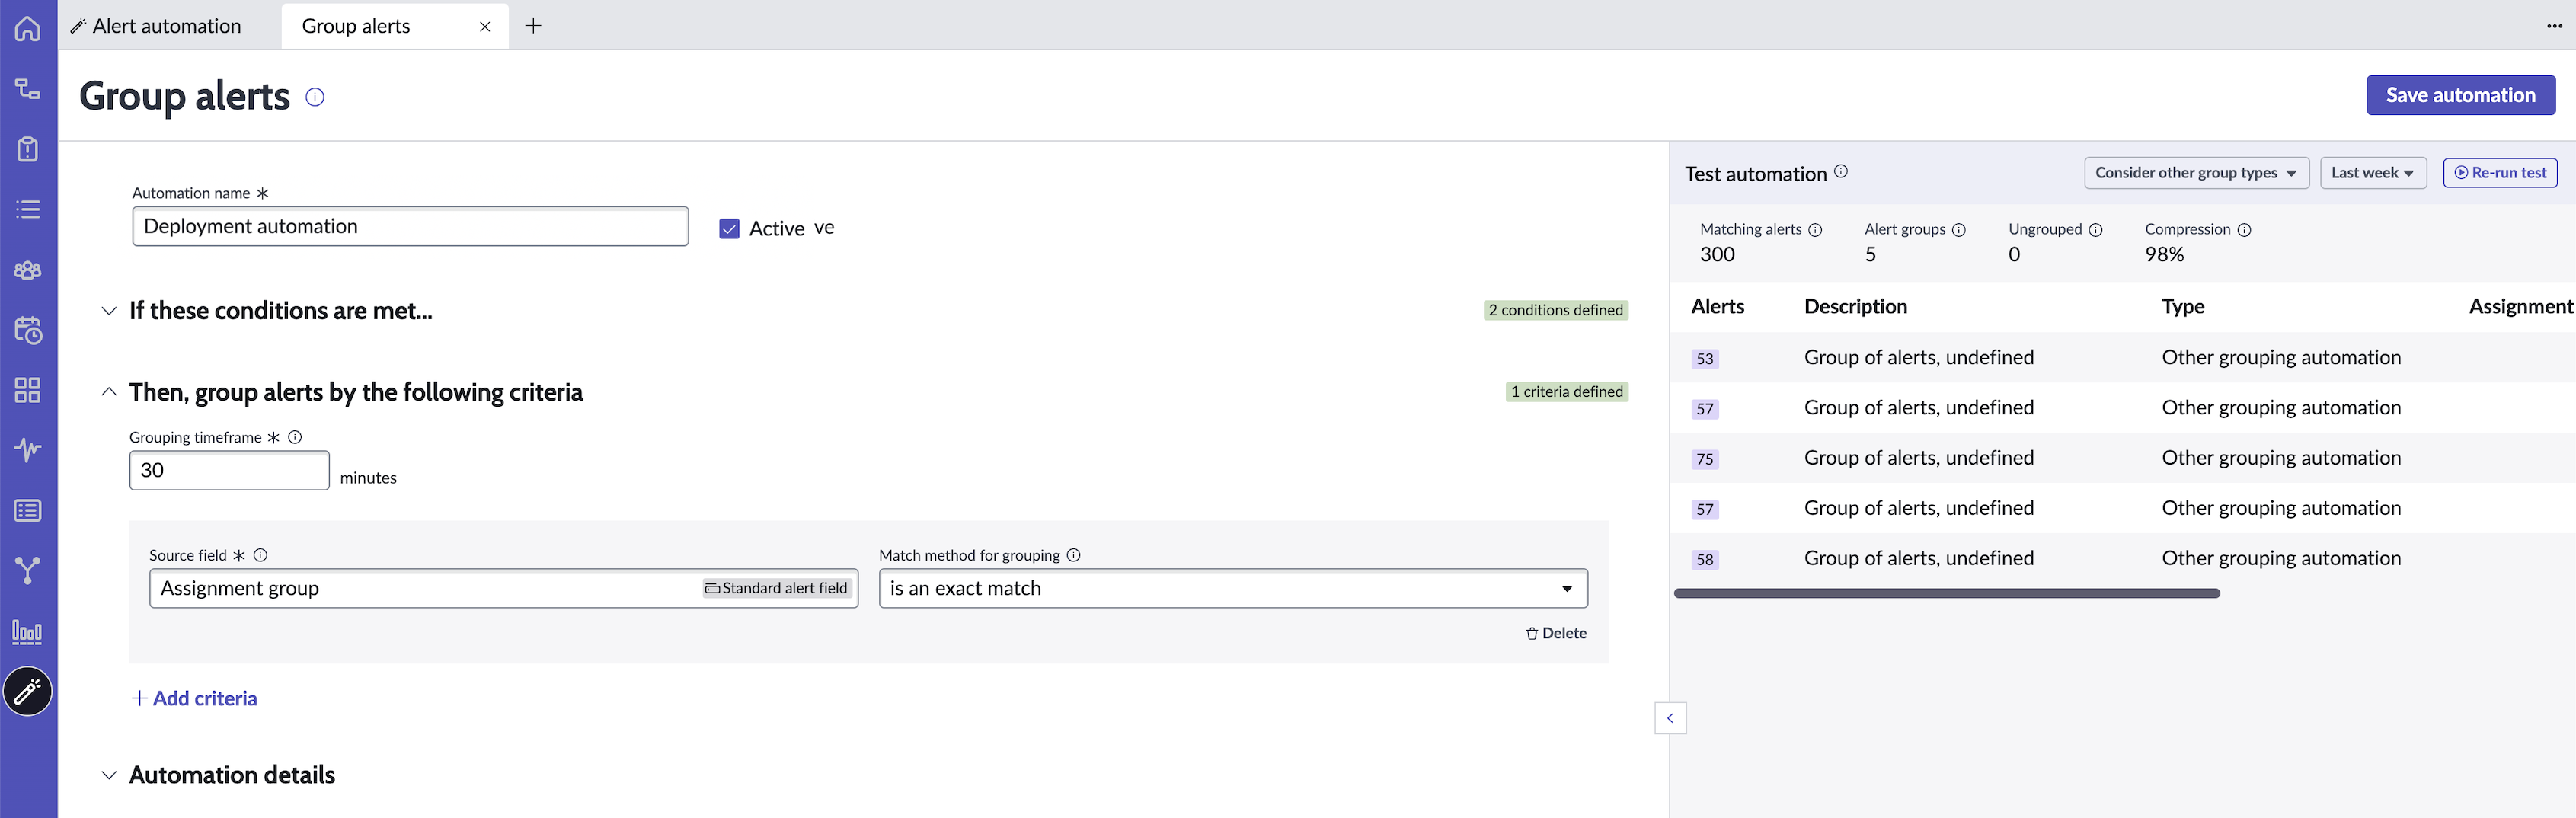Open the bar chart reports sidebar icon
The width and height of the screenshot is (2576, 818).
(28, 632)
